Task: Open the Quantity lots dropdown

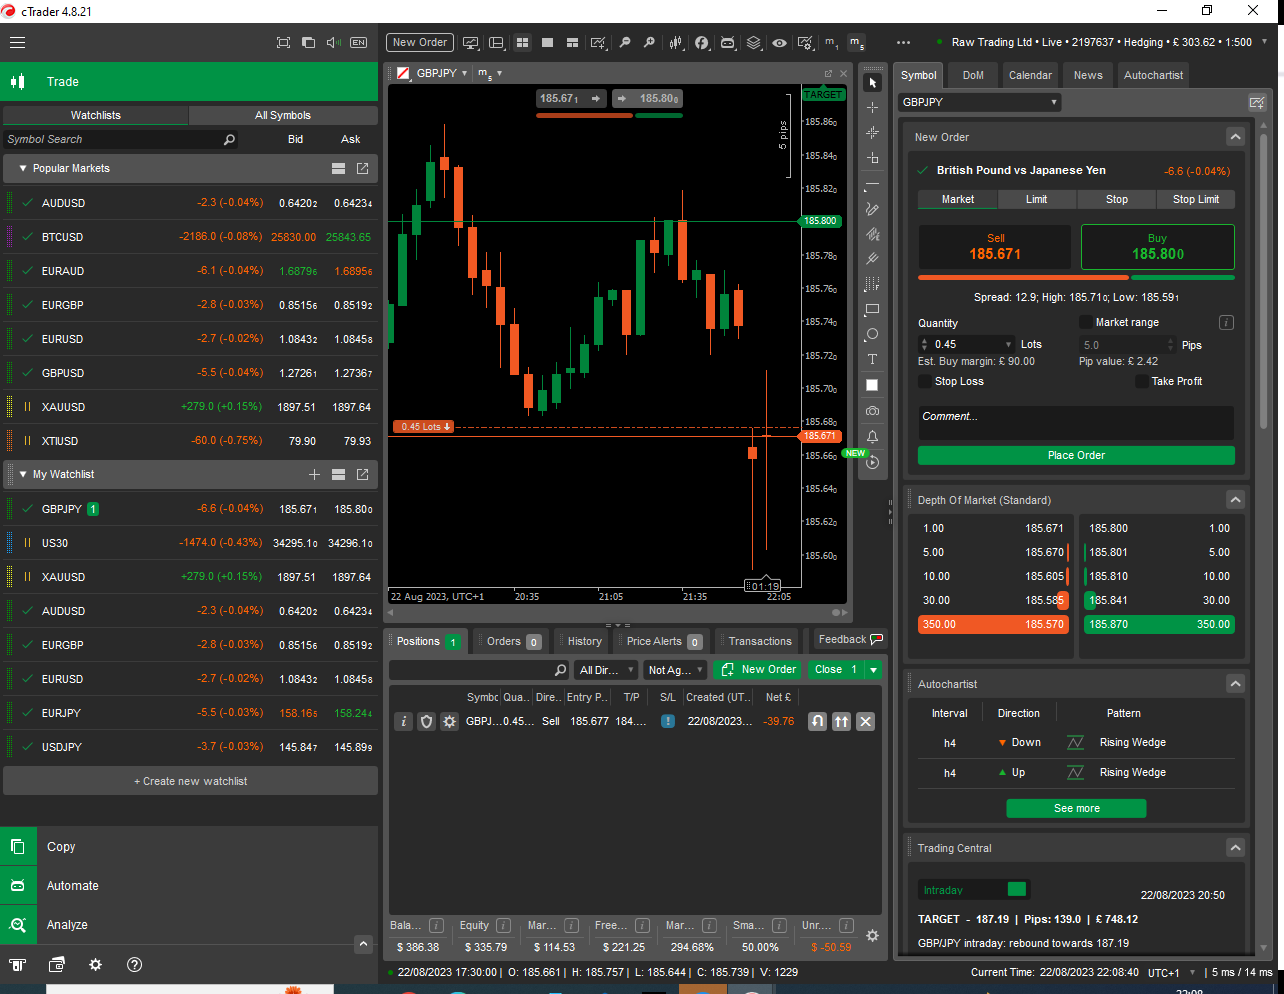Action: pyautogui.click(x=1008, y=344)
